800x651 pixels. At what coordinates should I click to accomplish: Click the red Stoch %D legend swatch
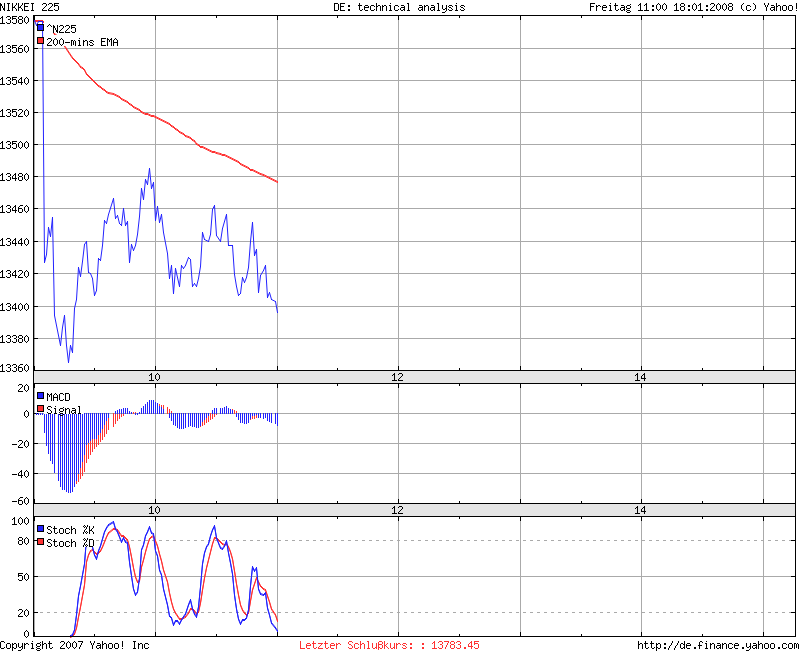point(40,542)
